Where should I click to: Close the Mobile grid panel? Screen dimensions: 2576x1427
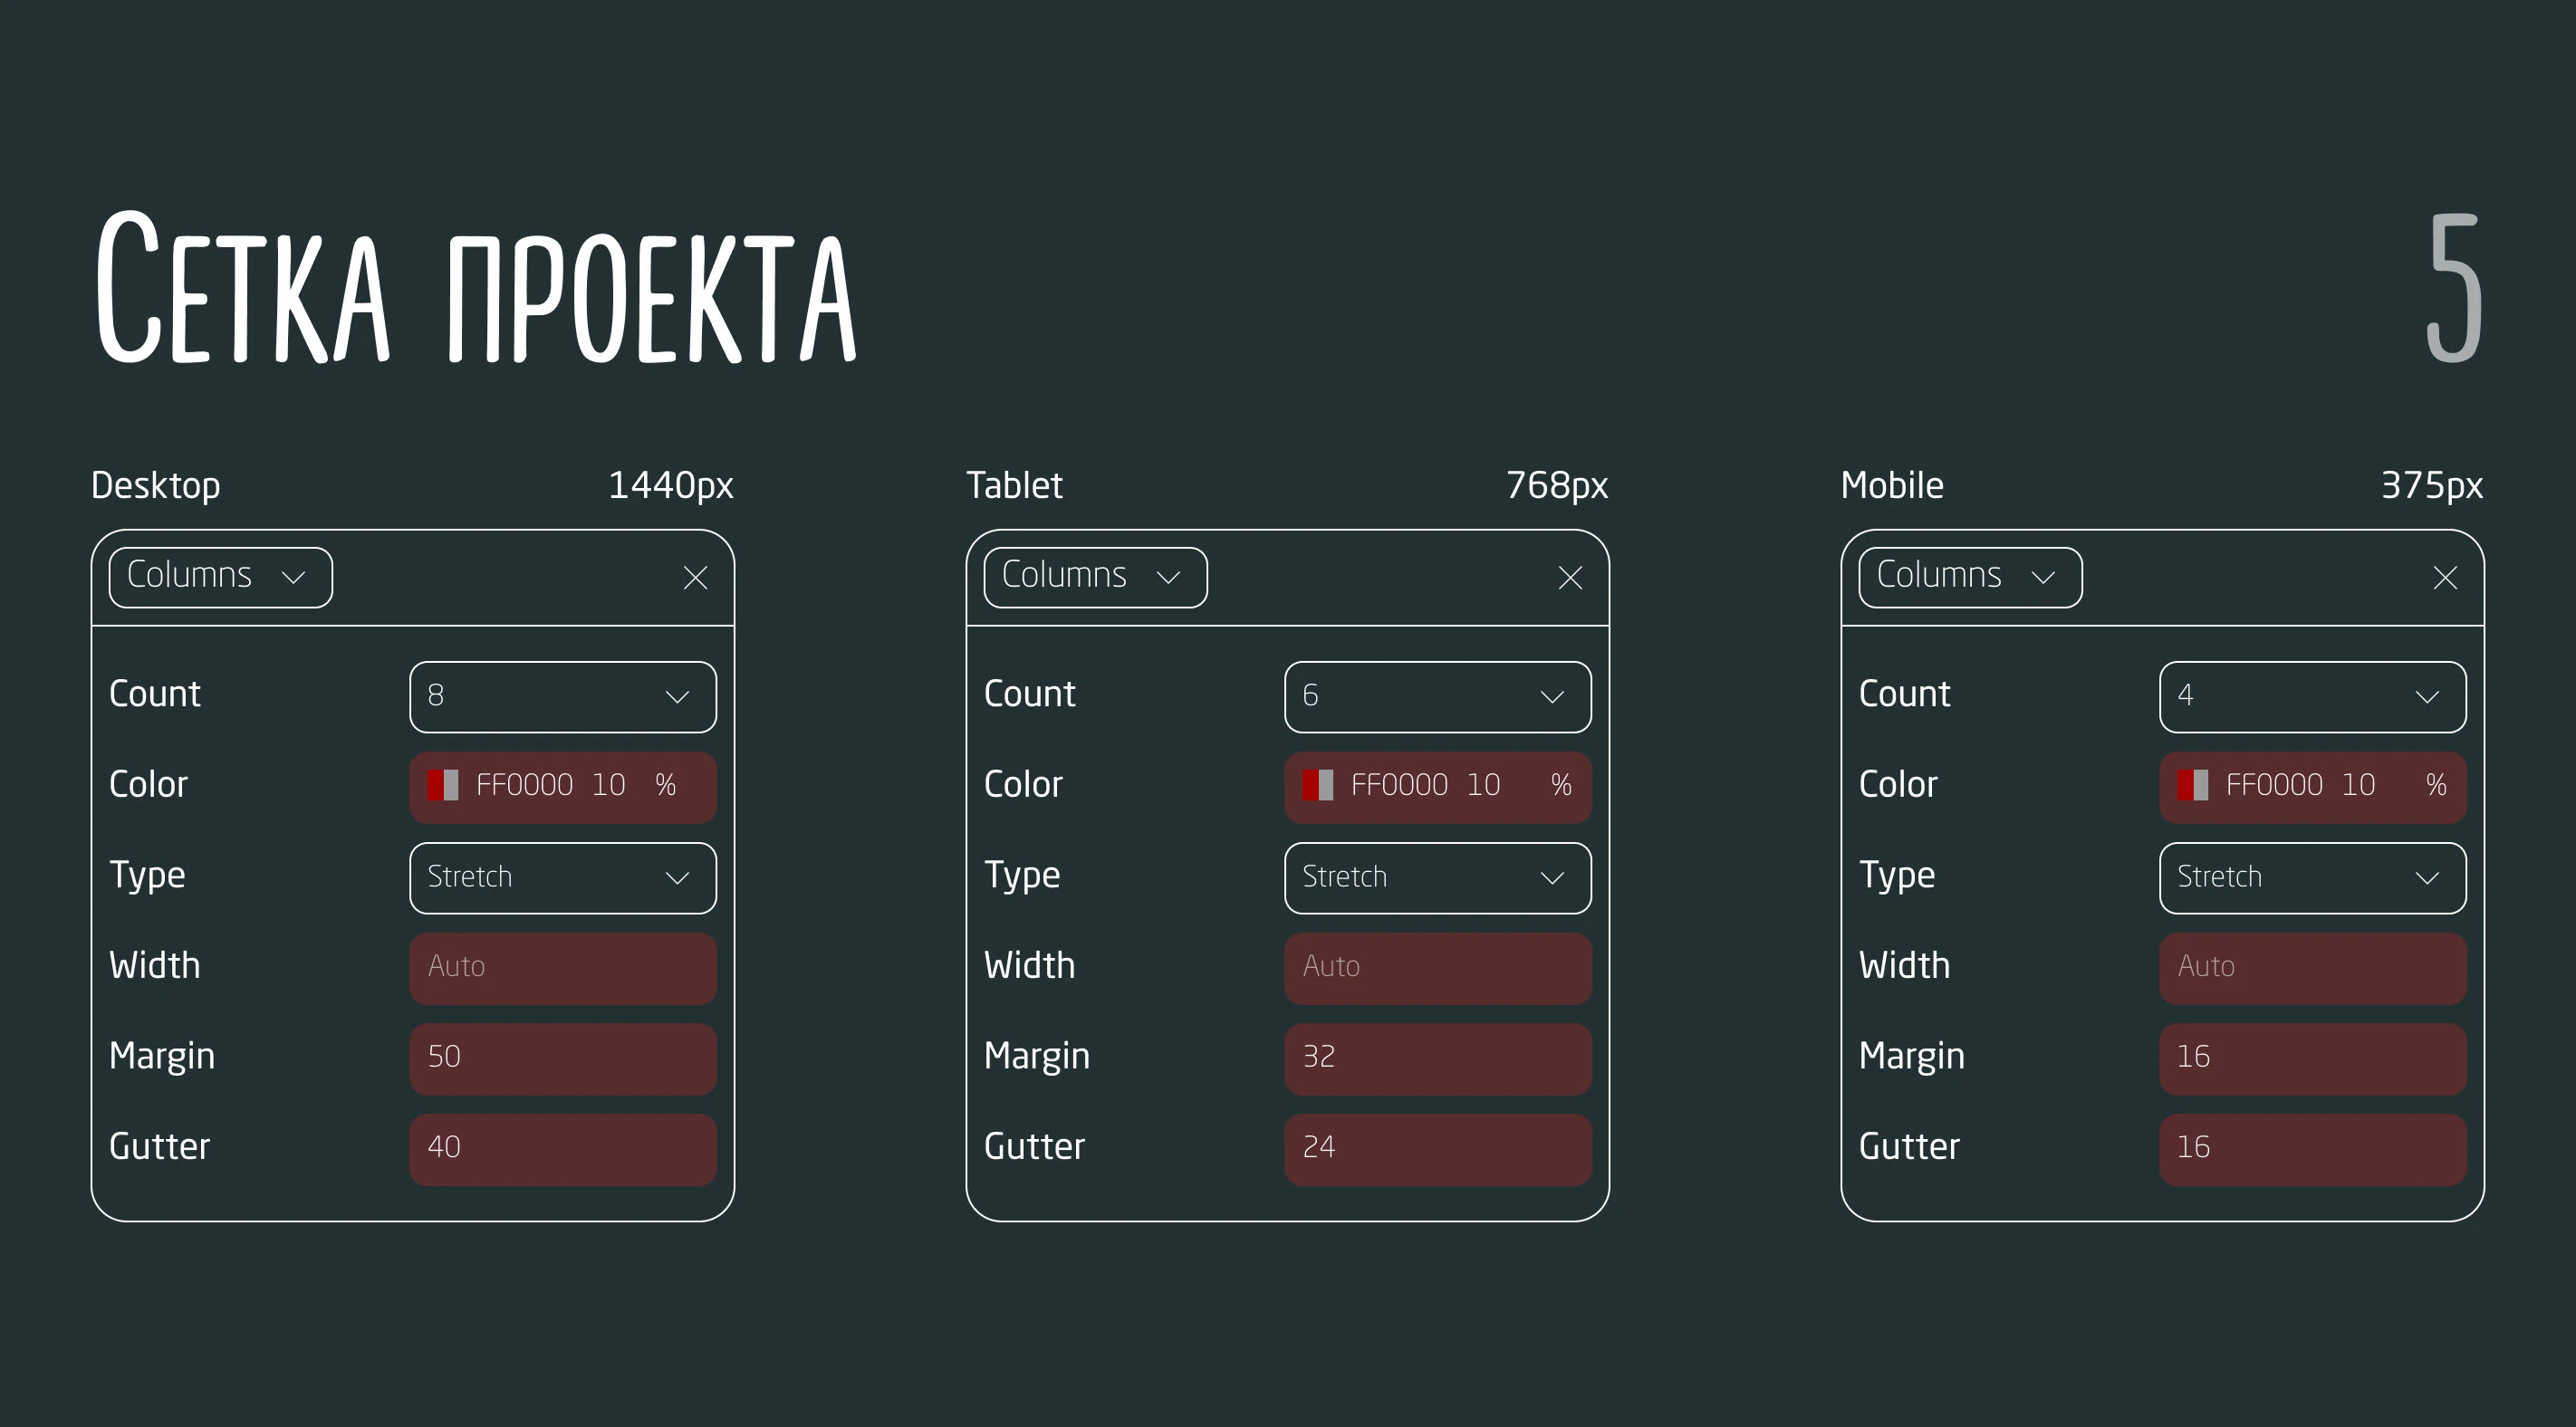[x=2445, y=578]
